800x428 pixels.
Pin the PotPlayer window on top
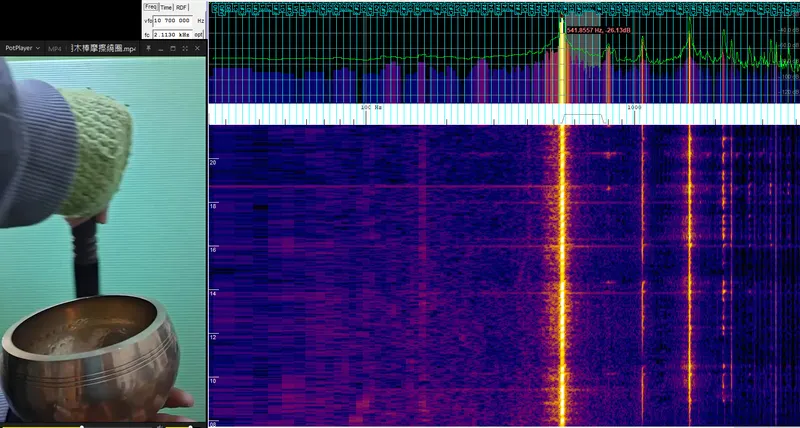pos(146,48)
